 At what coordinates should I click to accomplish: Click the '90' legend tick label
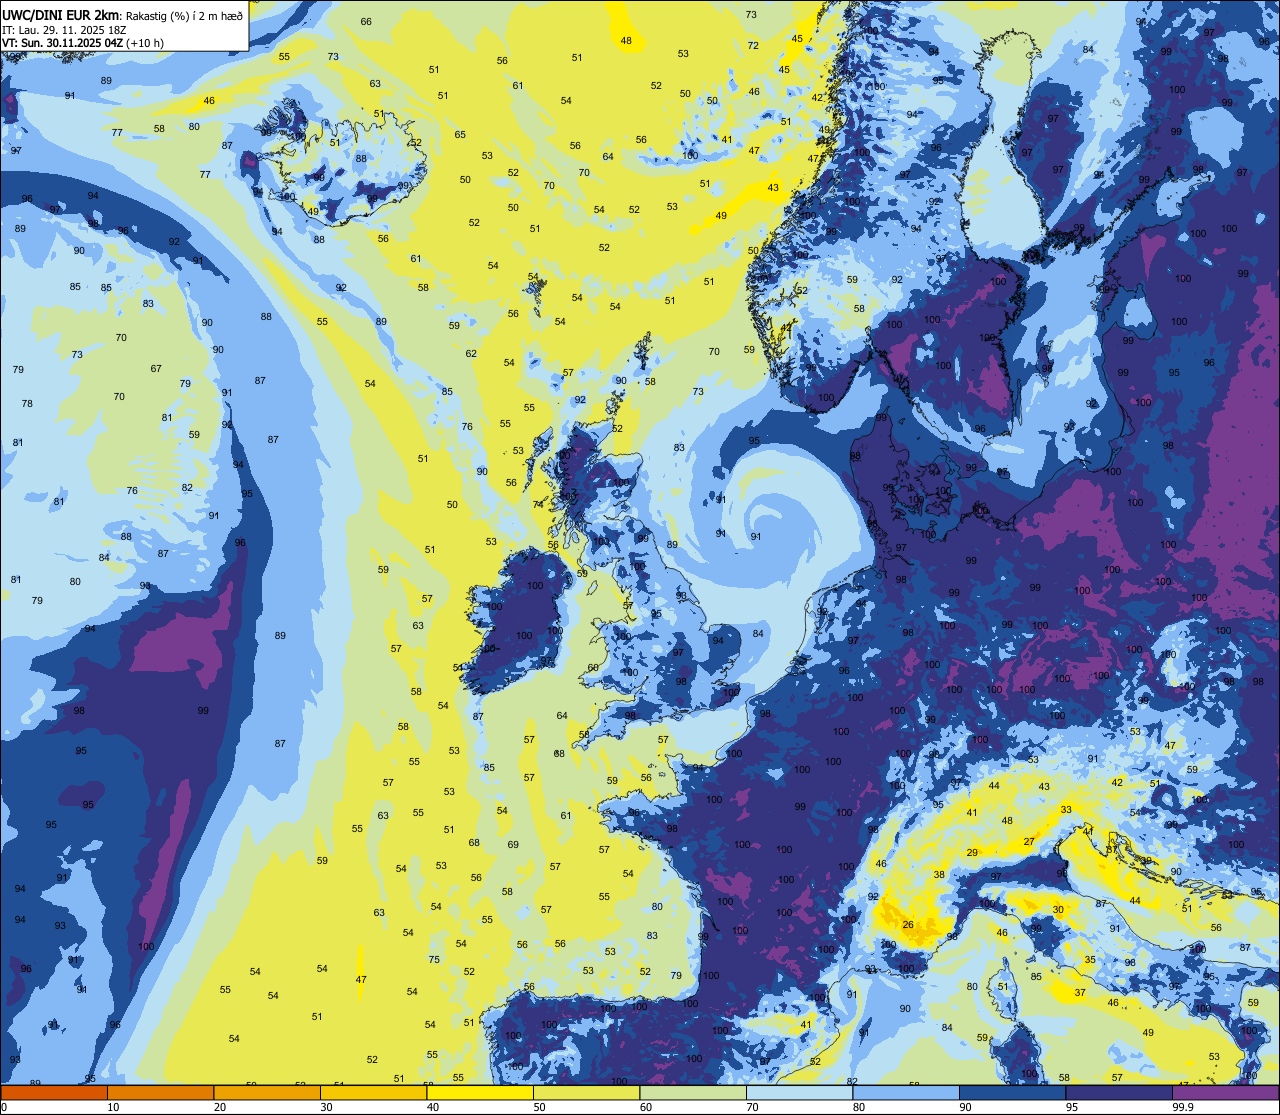pos(965,1107)
